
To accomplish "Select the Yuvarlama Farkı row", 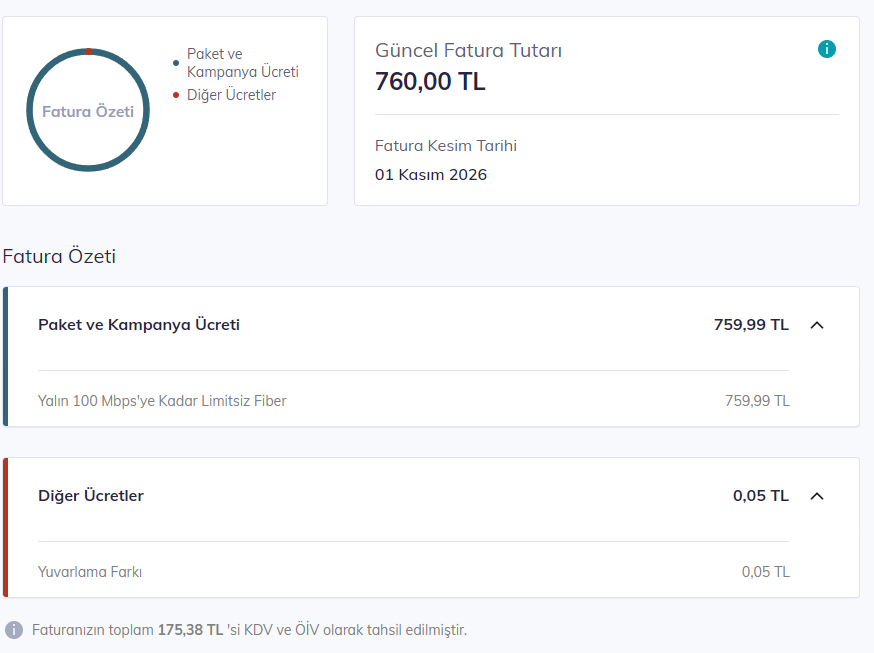I will click(x=414, y=572).
